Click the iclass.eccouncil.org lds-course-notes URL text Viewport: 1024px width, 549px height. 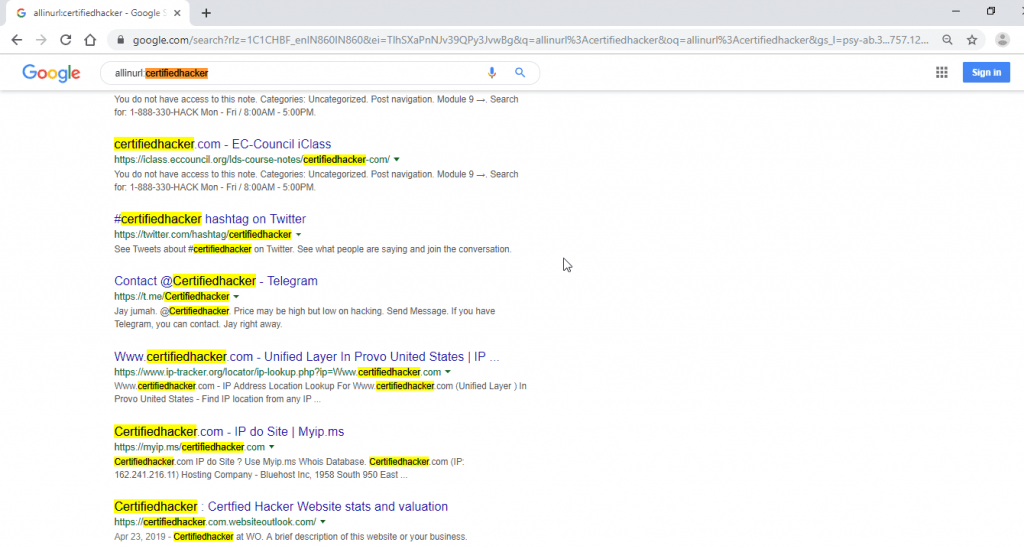[x=251, y=159]
